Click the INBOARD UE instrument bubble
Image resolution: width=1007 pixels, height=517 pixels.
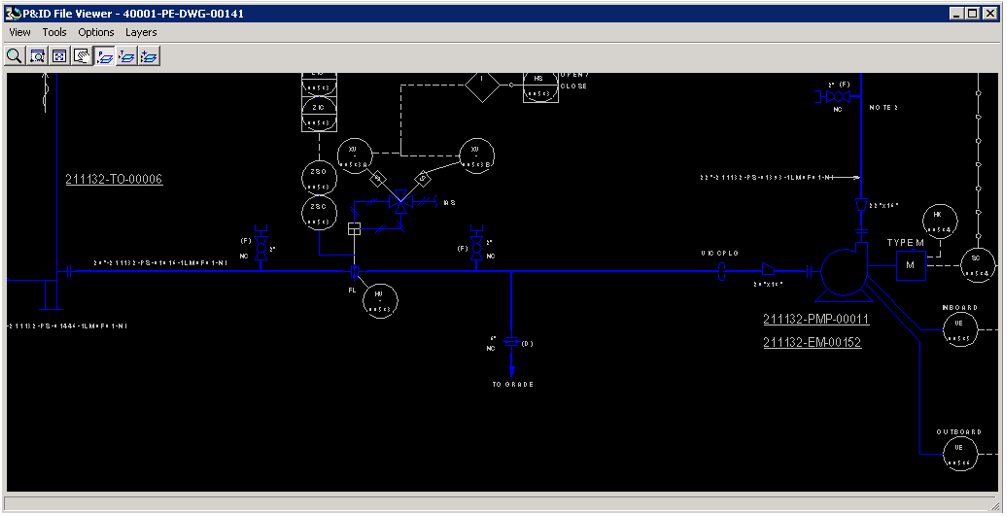pyautogui.click(x=958, y=326)
